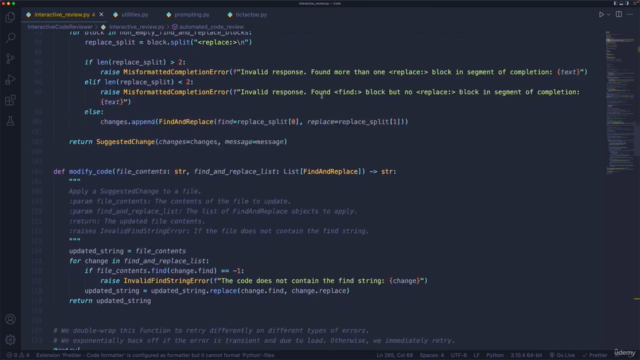Click the 'Apply a SuggestedChange to a file' docstring

pos(135,191)
